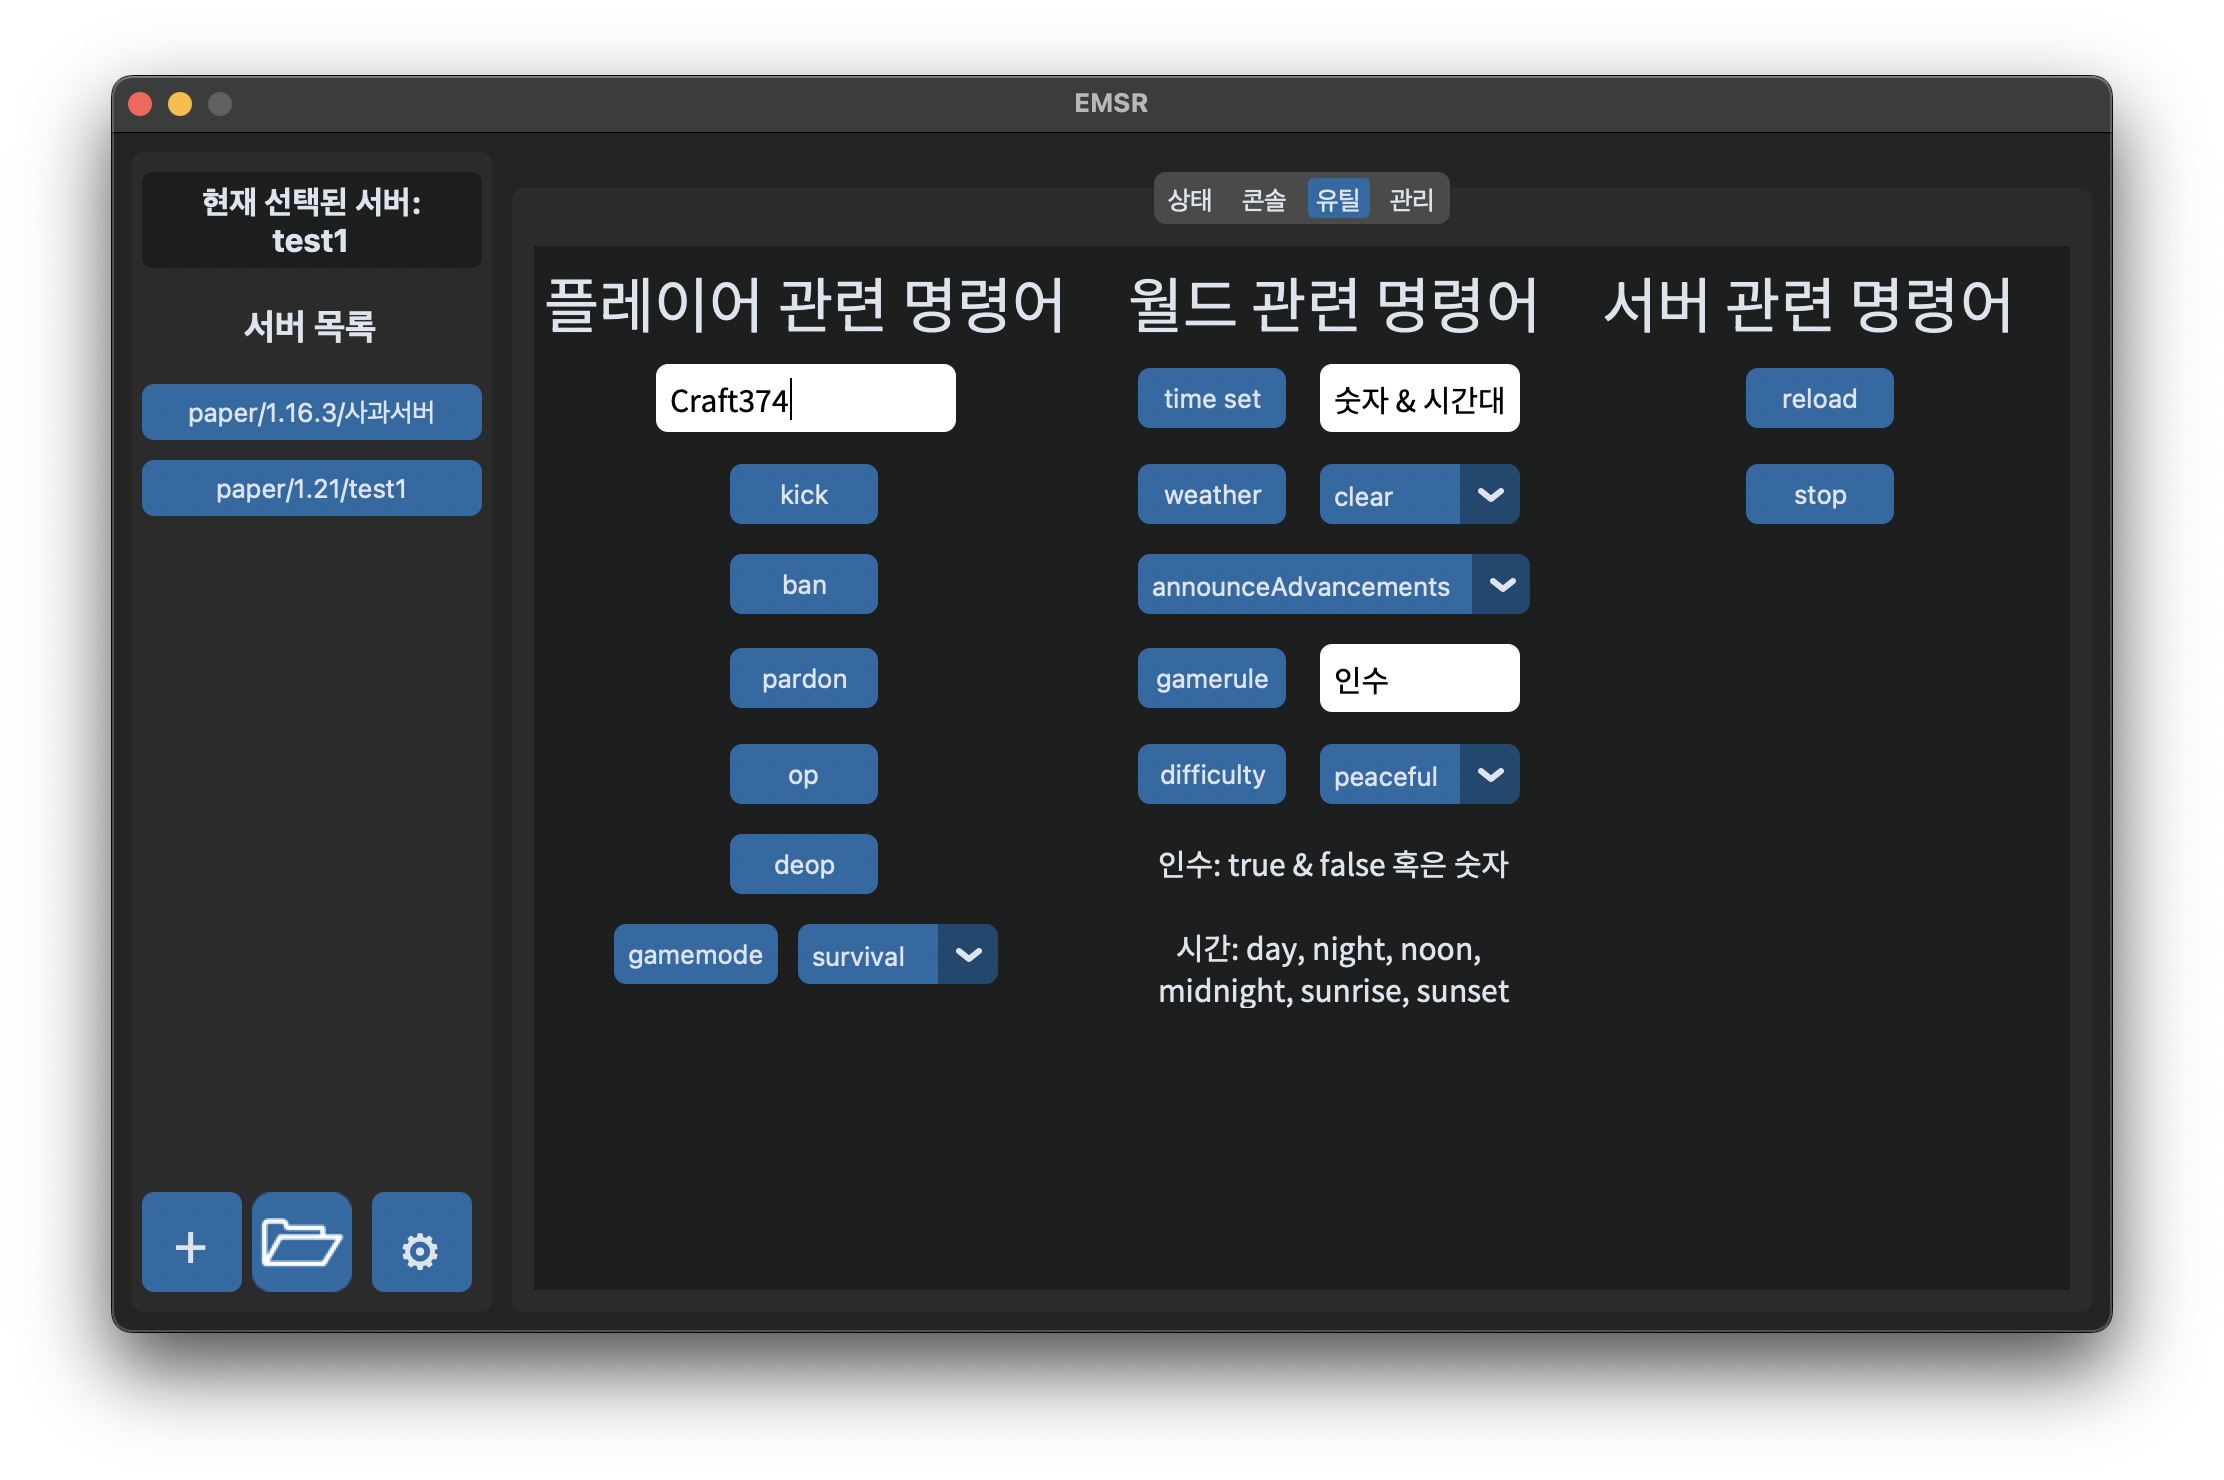Click the ban button
This screenshot has height=1480, width=2224.
click(x=803, y=584)
